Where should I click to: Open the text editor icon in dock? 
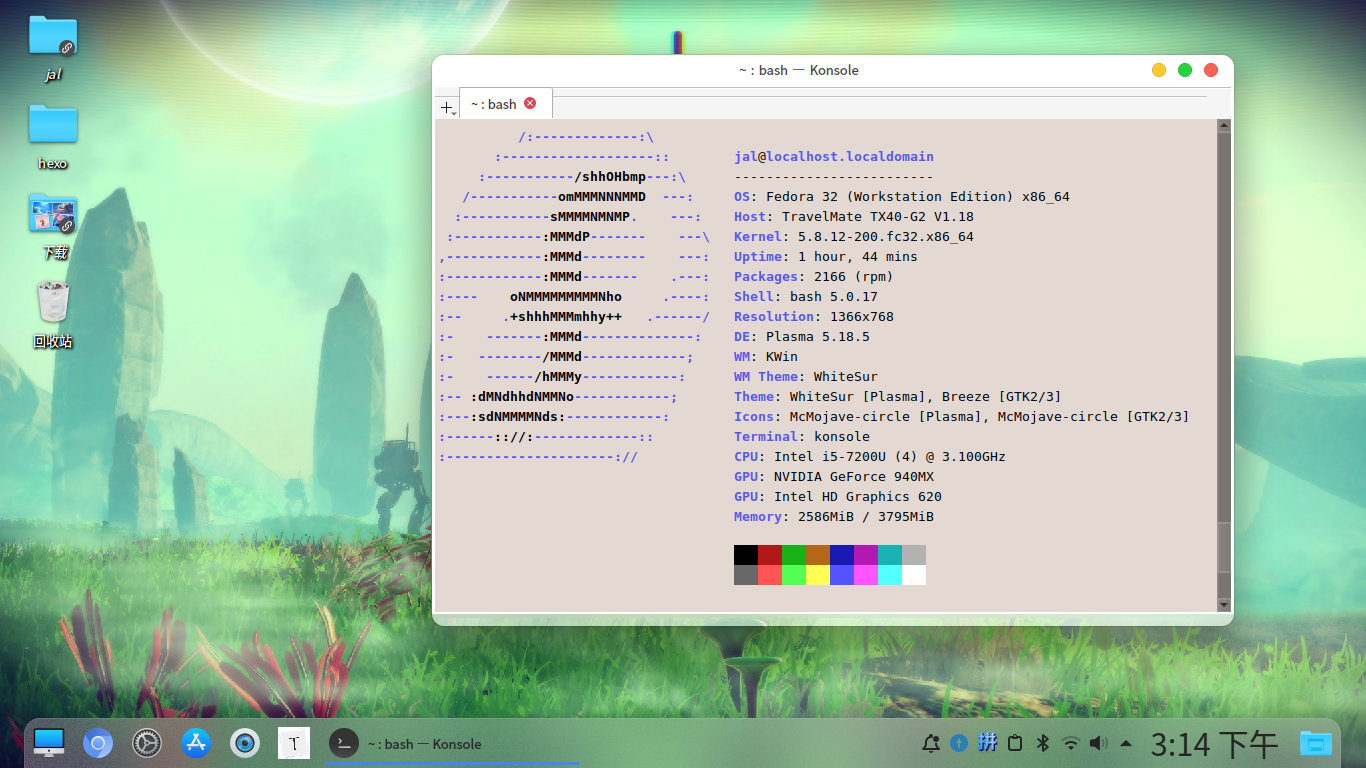coord(294,743)
